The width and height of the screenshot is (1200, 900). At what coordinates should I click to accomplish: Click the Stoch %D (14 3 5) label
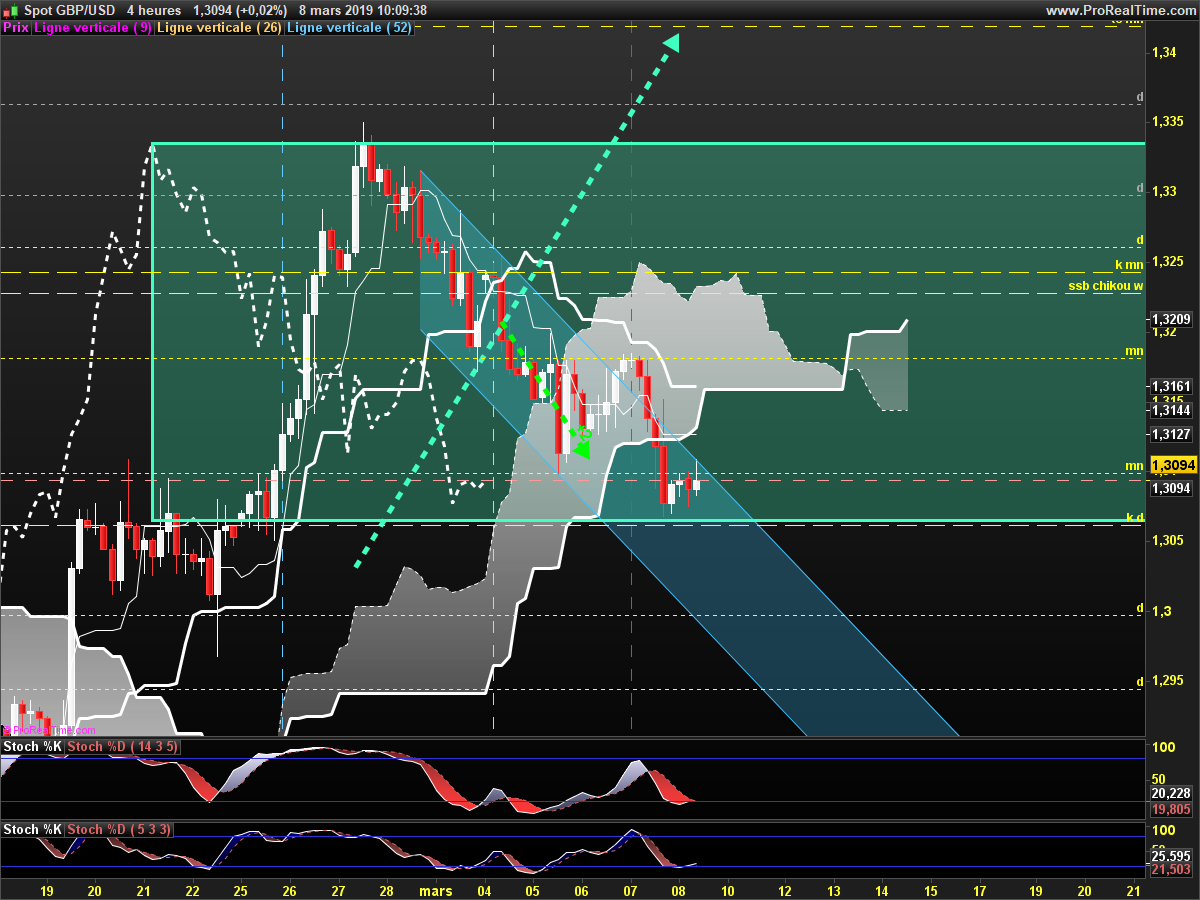pos(123,746)
